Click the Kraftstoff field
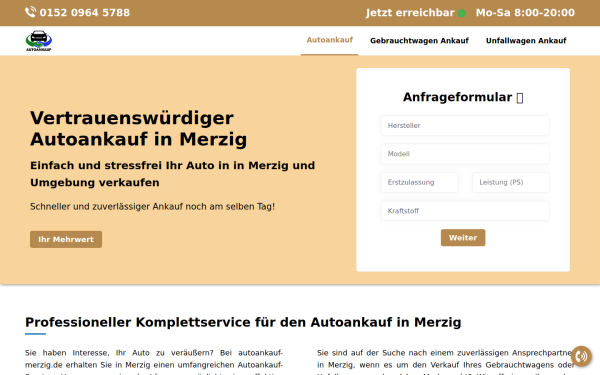Image resolution: width=600 pixels, height=375 pixels. [x=465, y=211]
